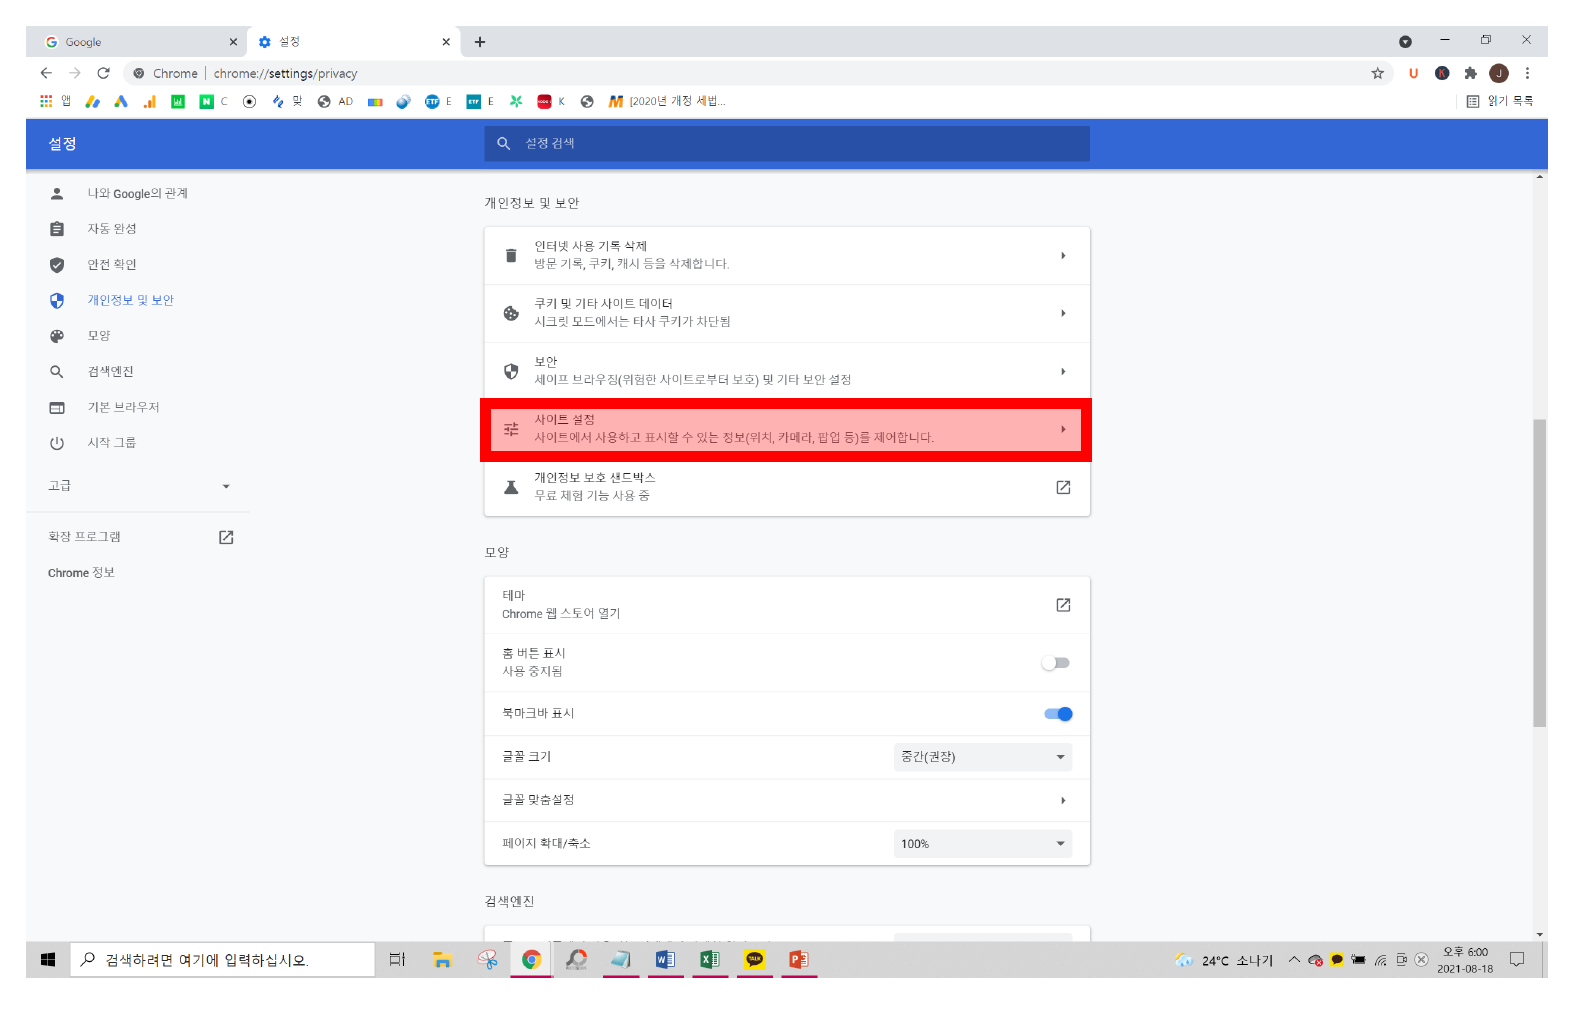
Task: Open the Windows Start menu
Action: point(47,960)
